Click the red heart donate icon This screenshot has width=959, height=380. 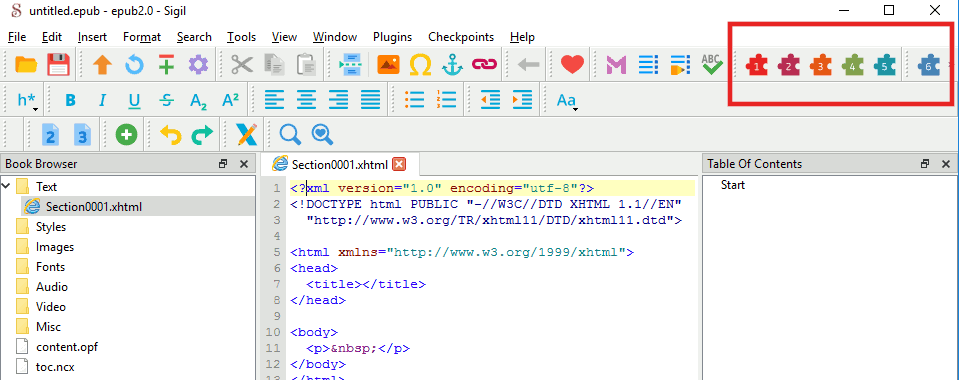tap(572, 64)
